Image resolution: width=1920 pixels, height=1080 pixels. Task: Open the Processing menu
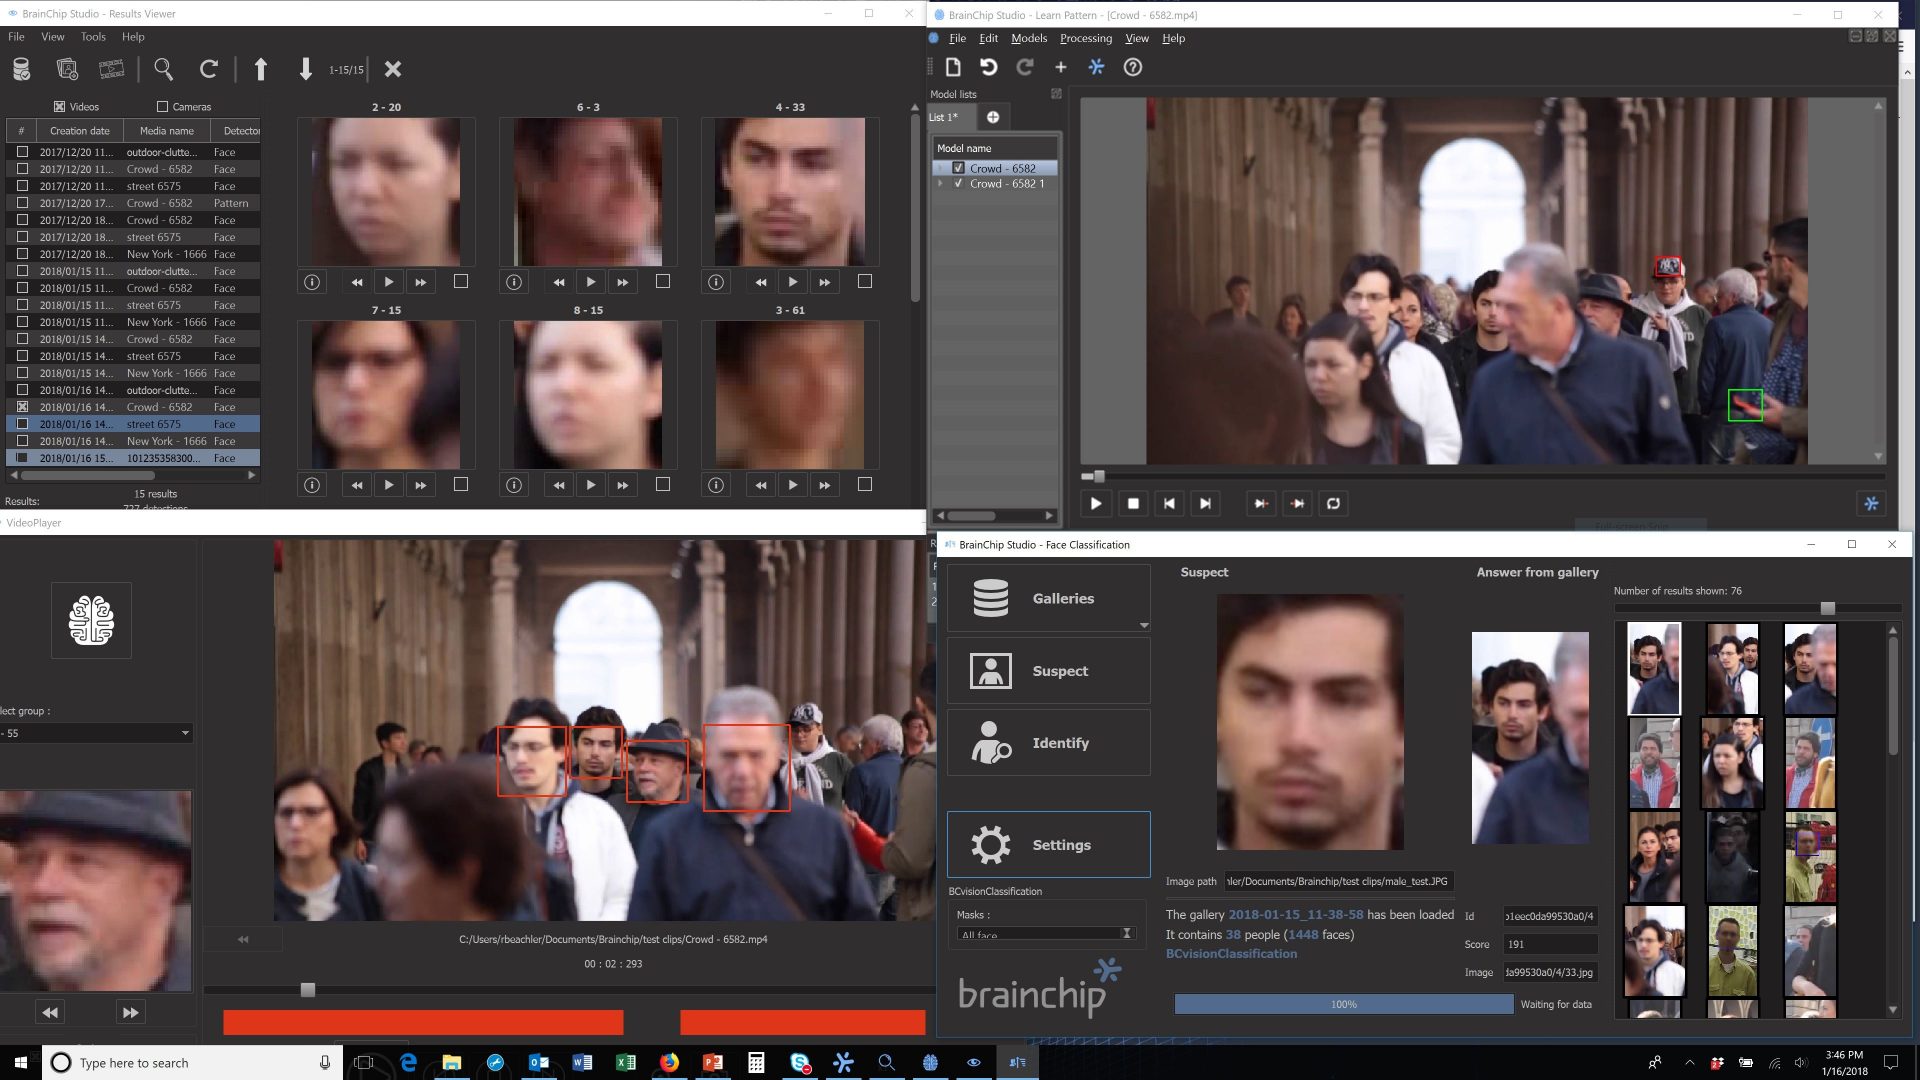coord(1085,38)
